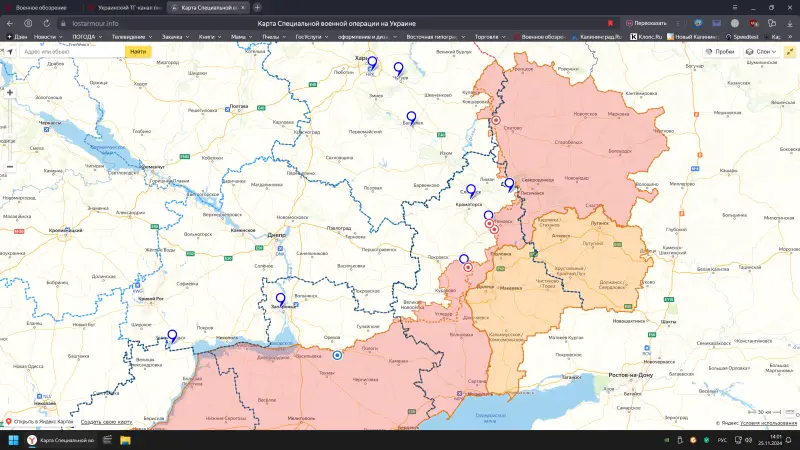Click the map zoom slider track
The width and height of the screenshot is (800, 450).
click(x=10, y=130)
